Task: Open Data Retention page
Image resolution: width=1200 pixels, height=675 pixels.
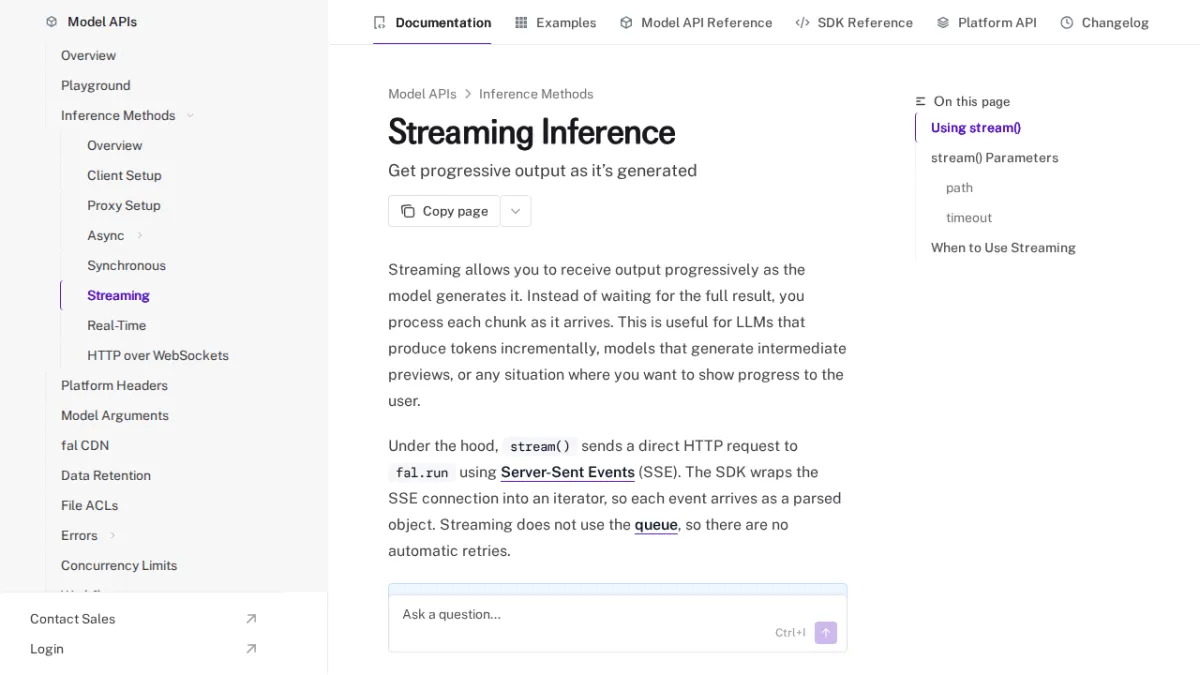Action: click(x=106, y=475)
